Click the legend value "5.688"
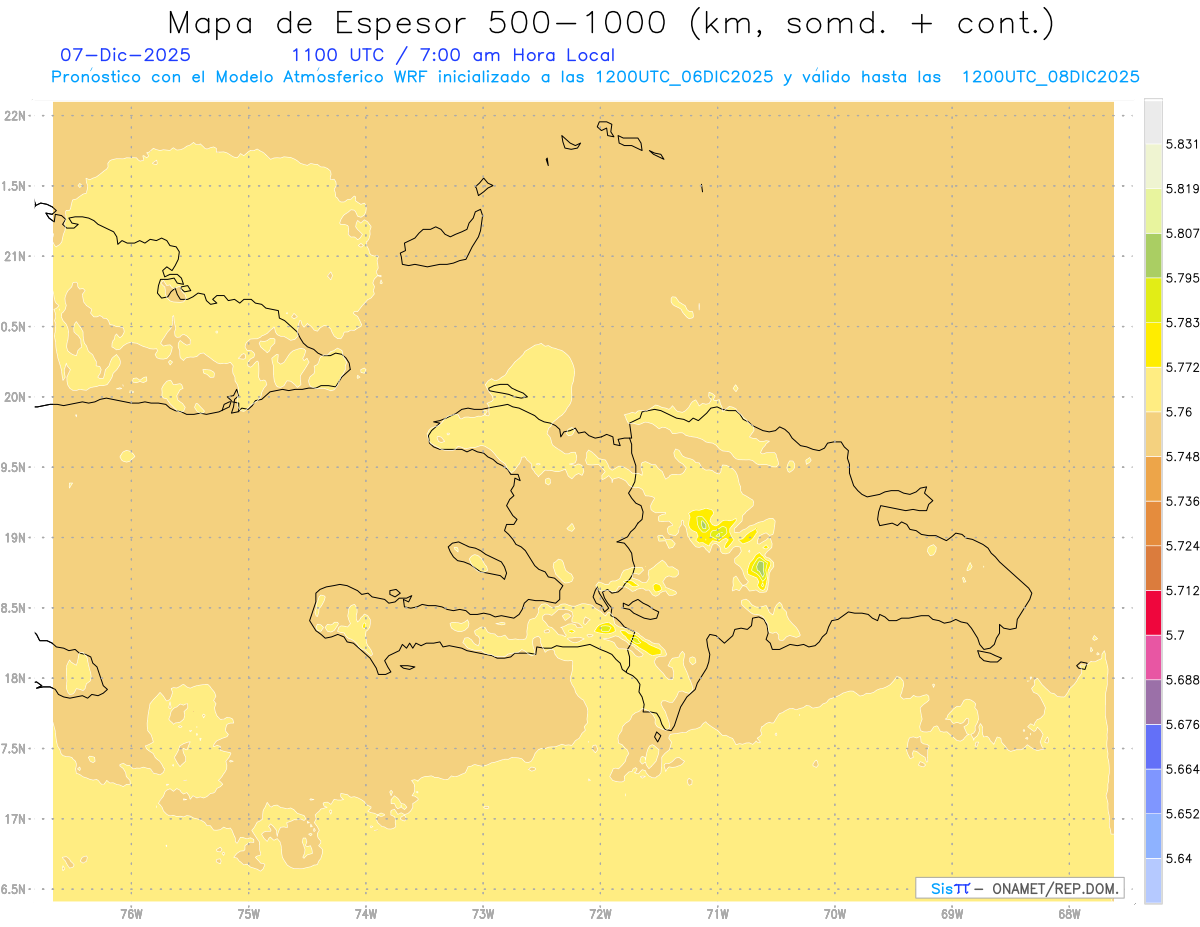 (1182, 680)
